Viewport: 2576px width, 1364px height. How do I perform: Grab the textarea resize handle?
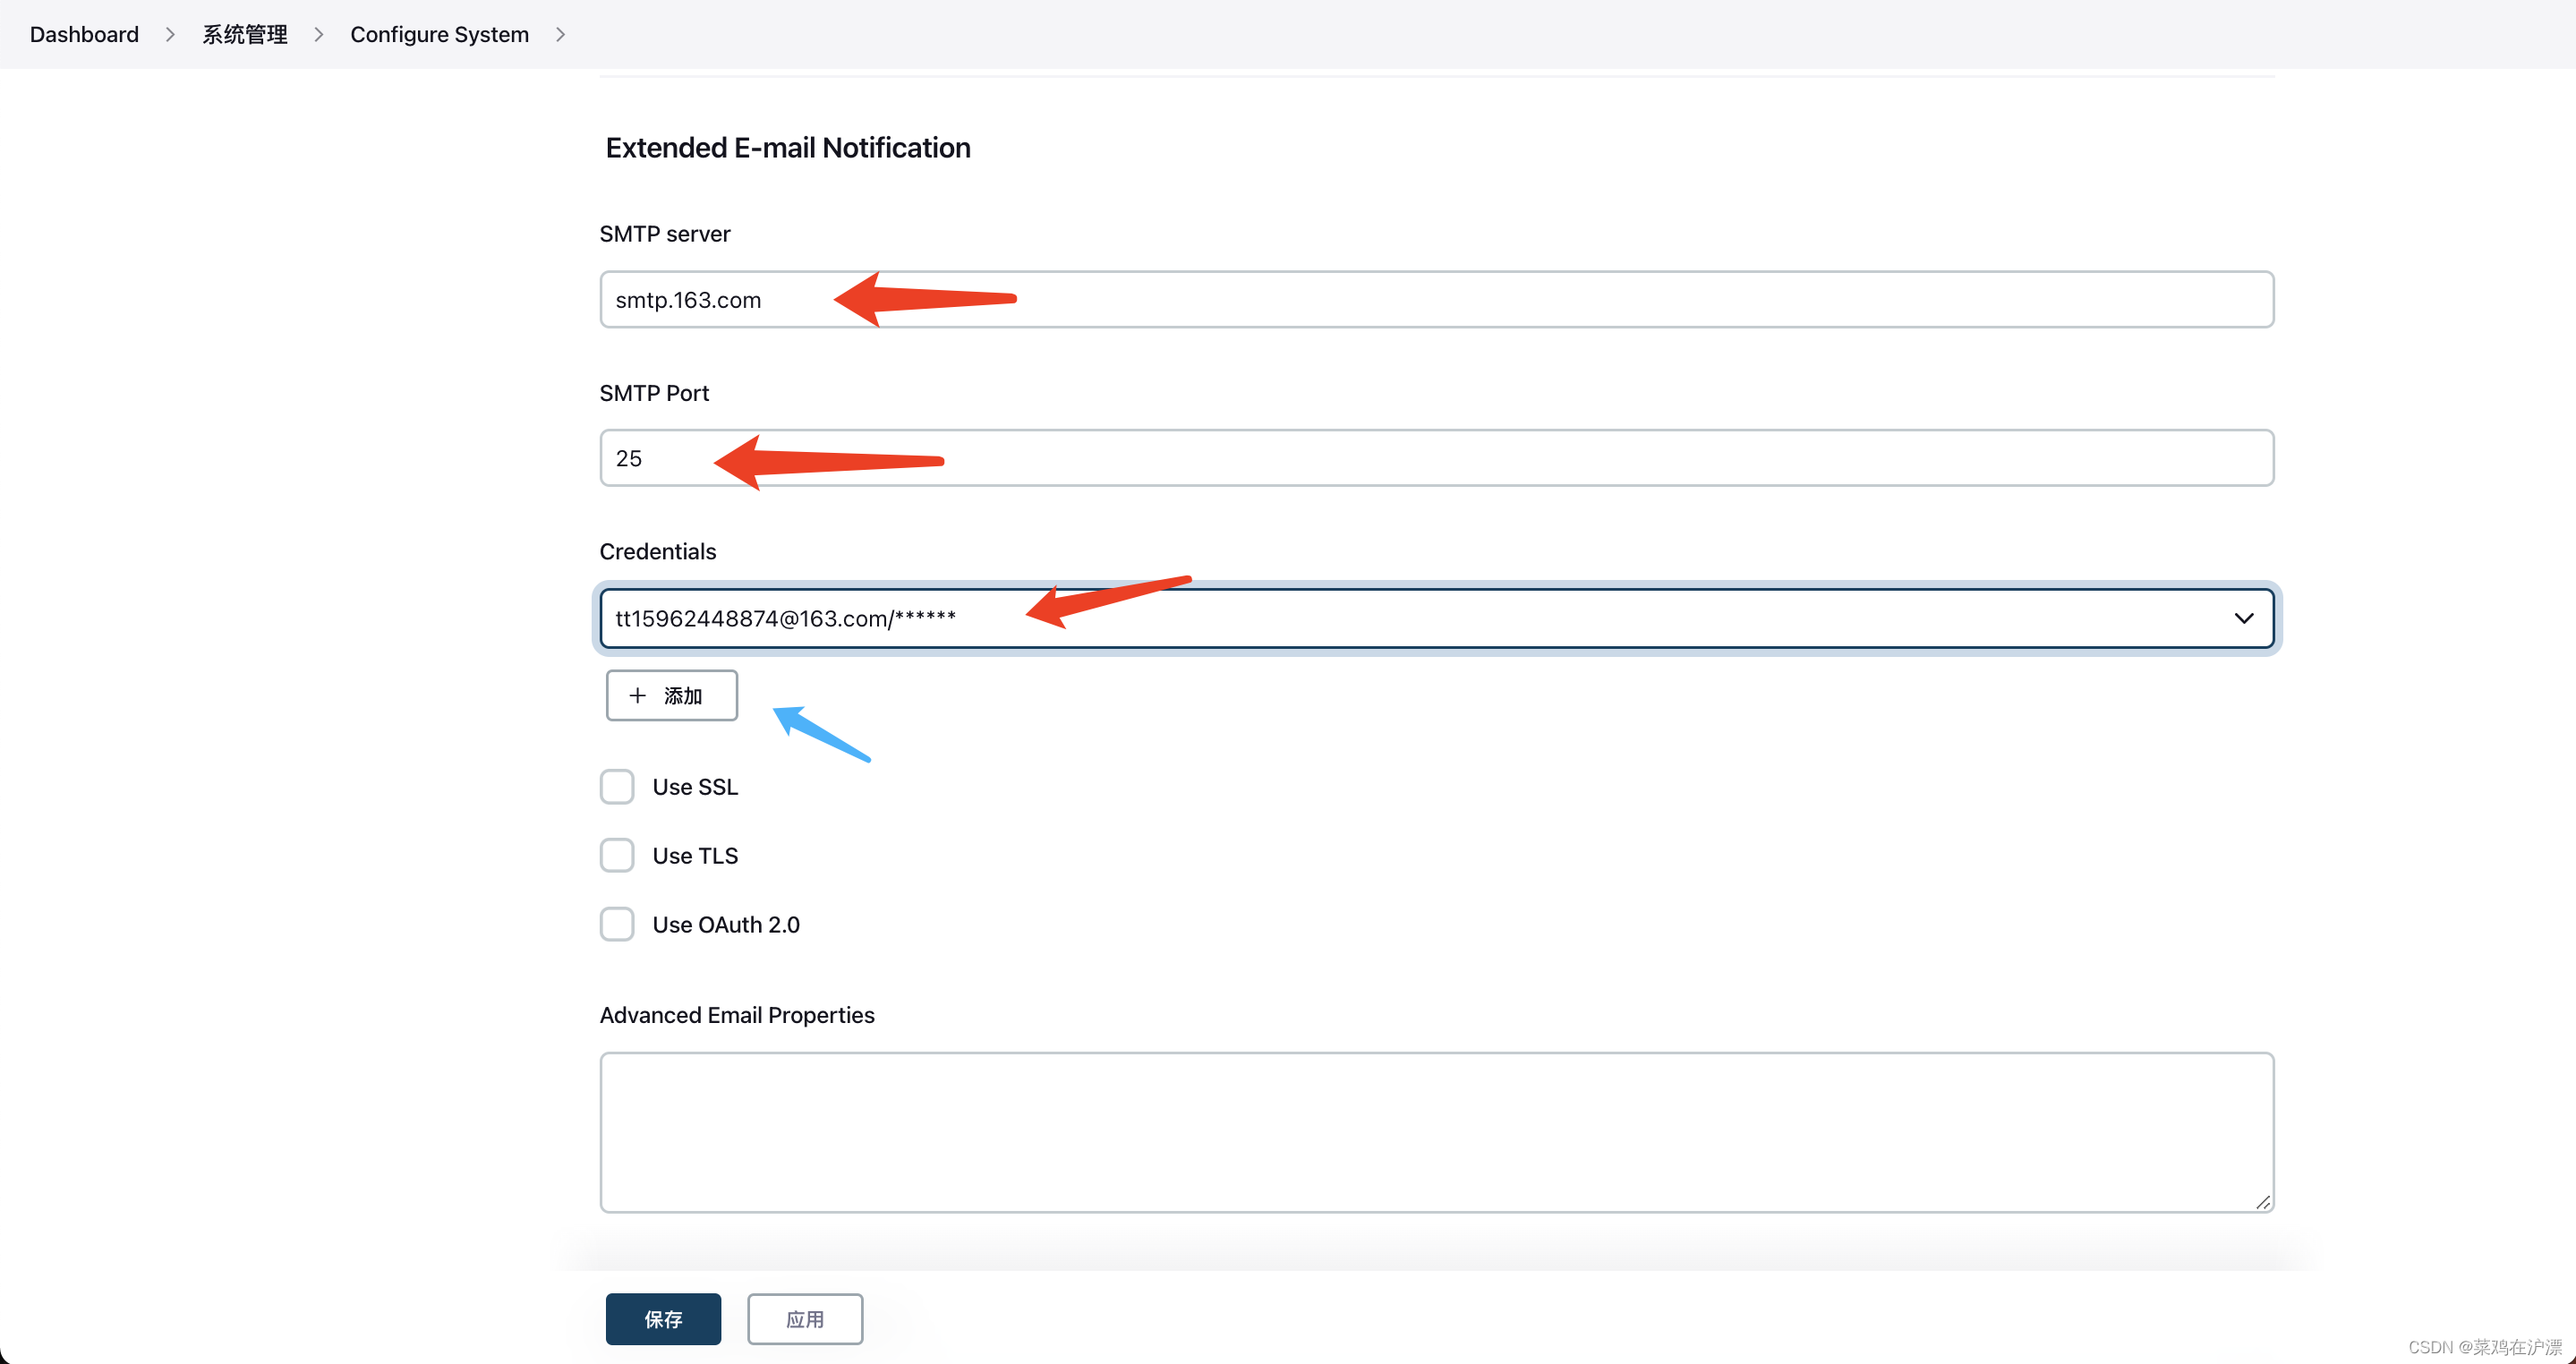[x=2263, y=1202]
